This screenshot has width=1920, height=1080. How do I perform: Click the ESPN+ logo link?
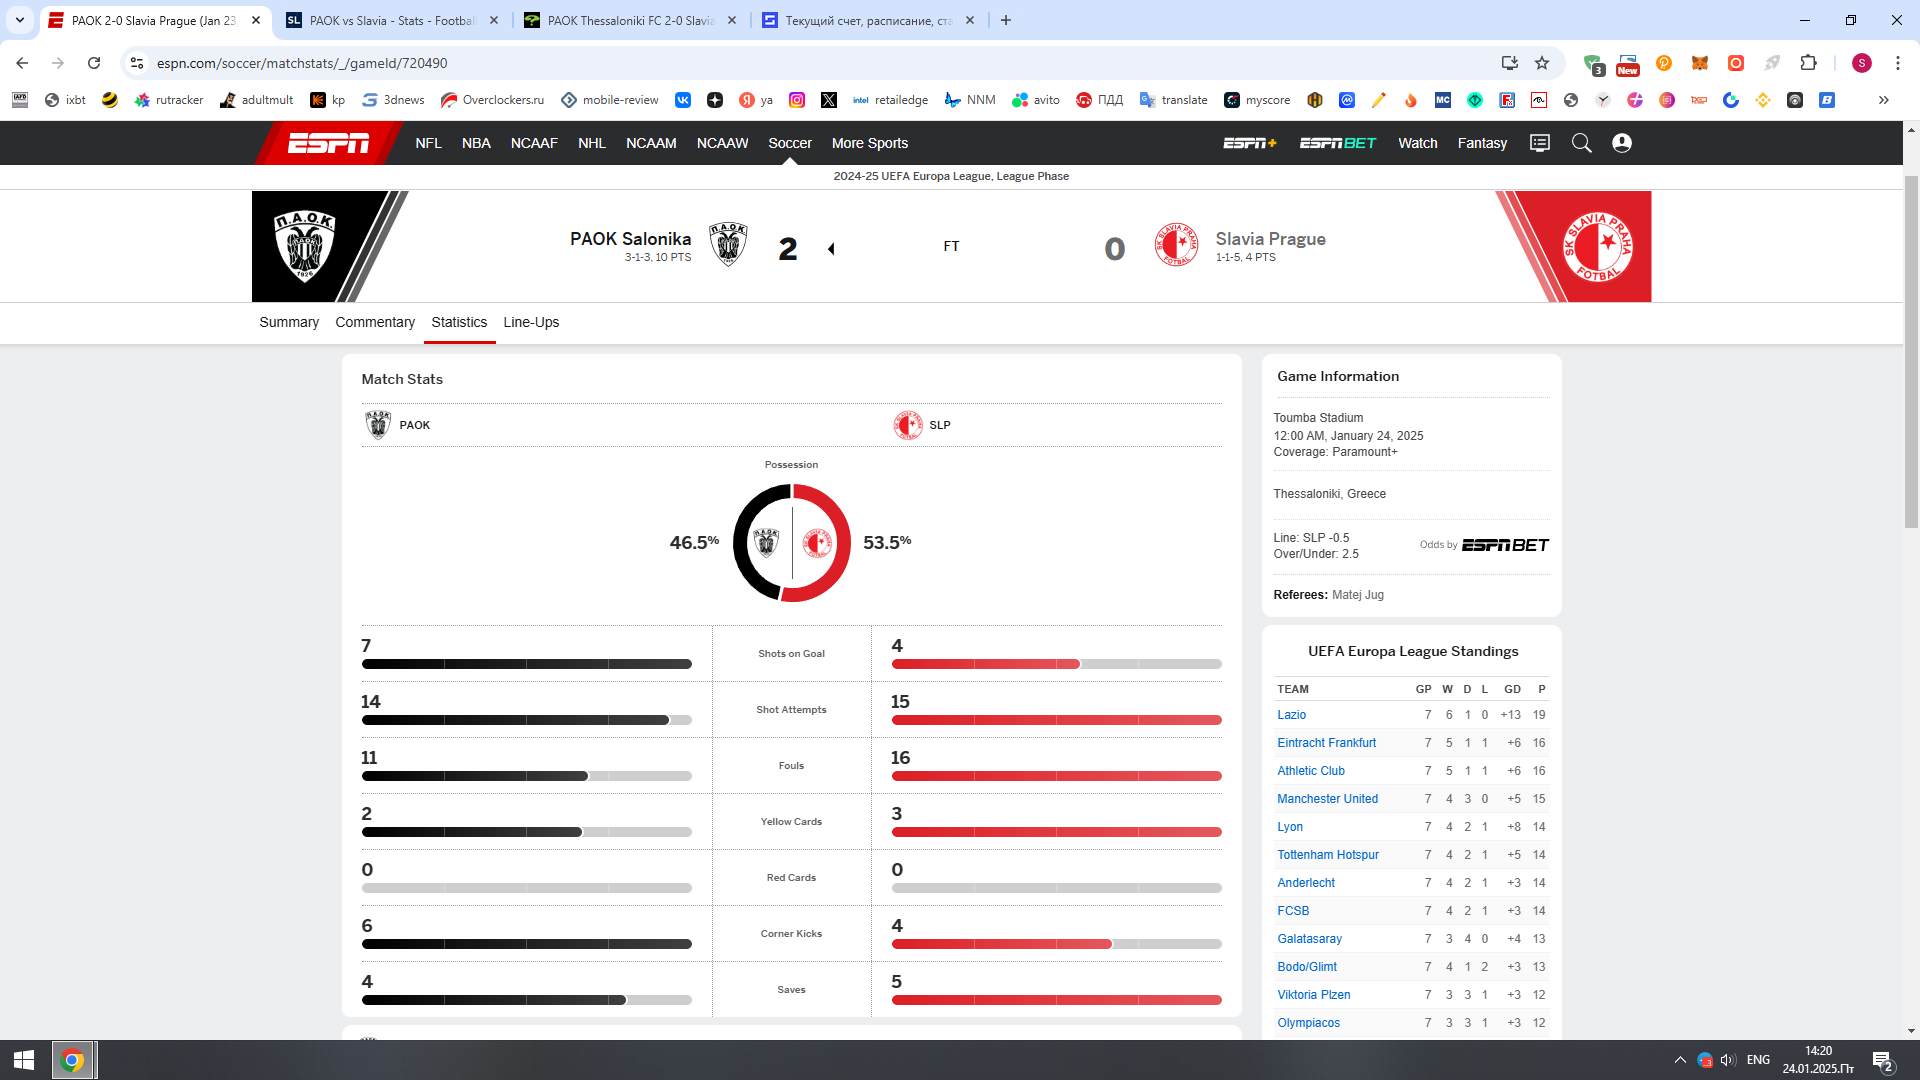tap(1250, 143)
